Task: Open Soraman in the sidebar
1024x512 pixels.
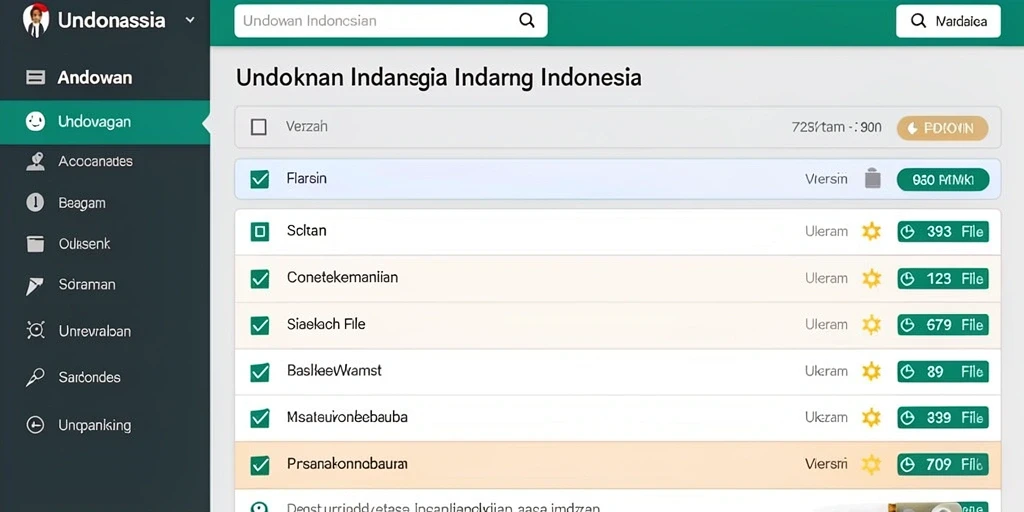Action: click(87, 285)
